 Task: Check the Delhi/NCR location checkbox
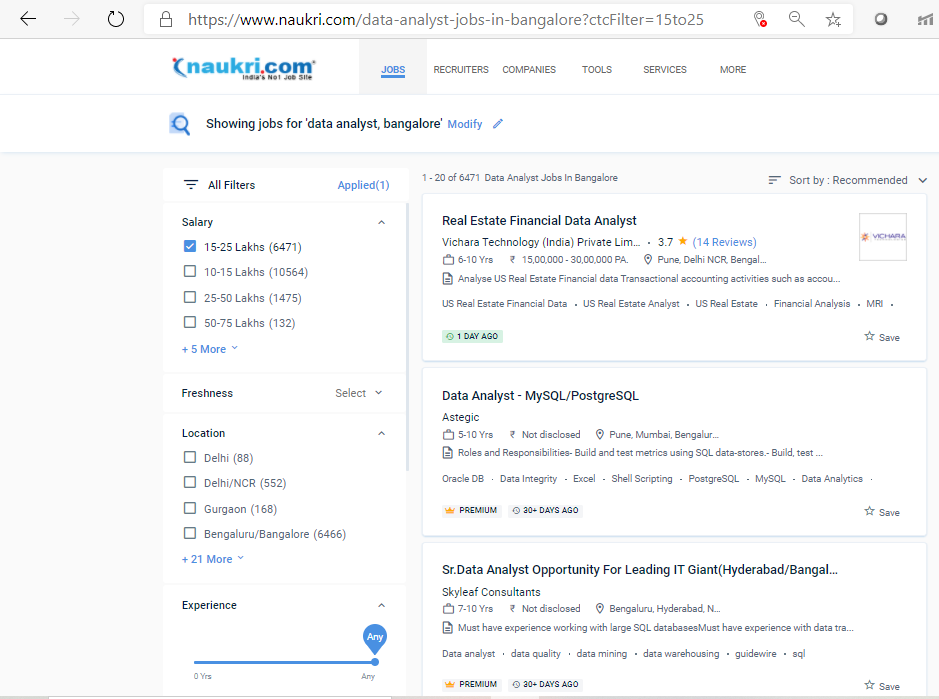tap(190, 482)
